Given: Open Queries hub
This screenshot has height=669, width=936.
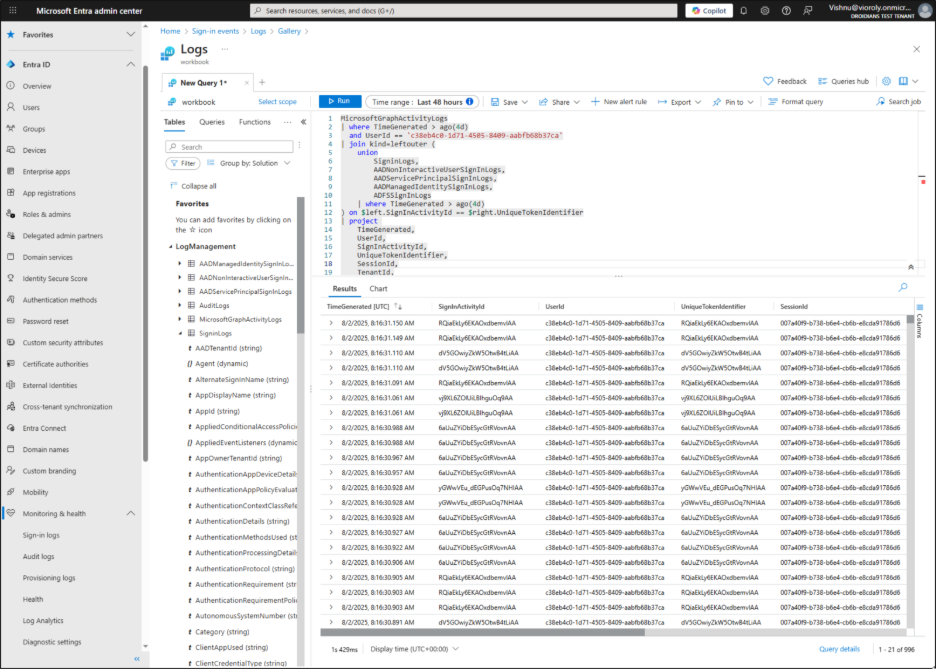Looking at the screenshot, I should 843,81.
